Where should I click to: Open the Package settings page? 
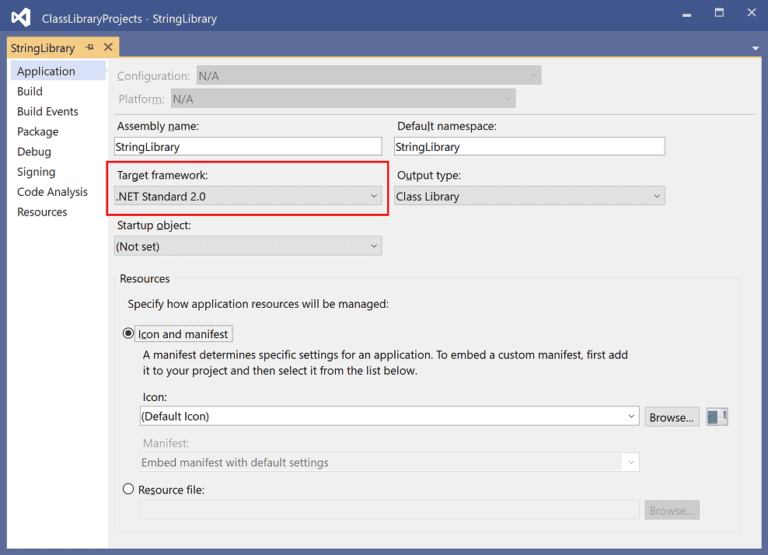[38, 131]
